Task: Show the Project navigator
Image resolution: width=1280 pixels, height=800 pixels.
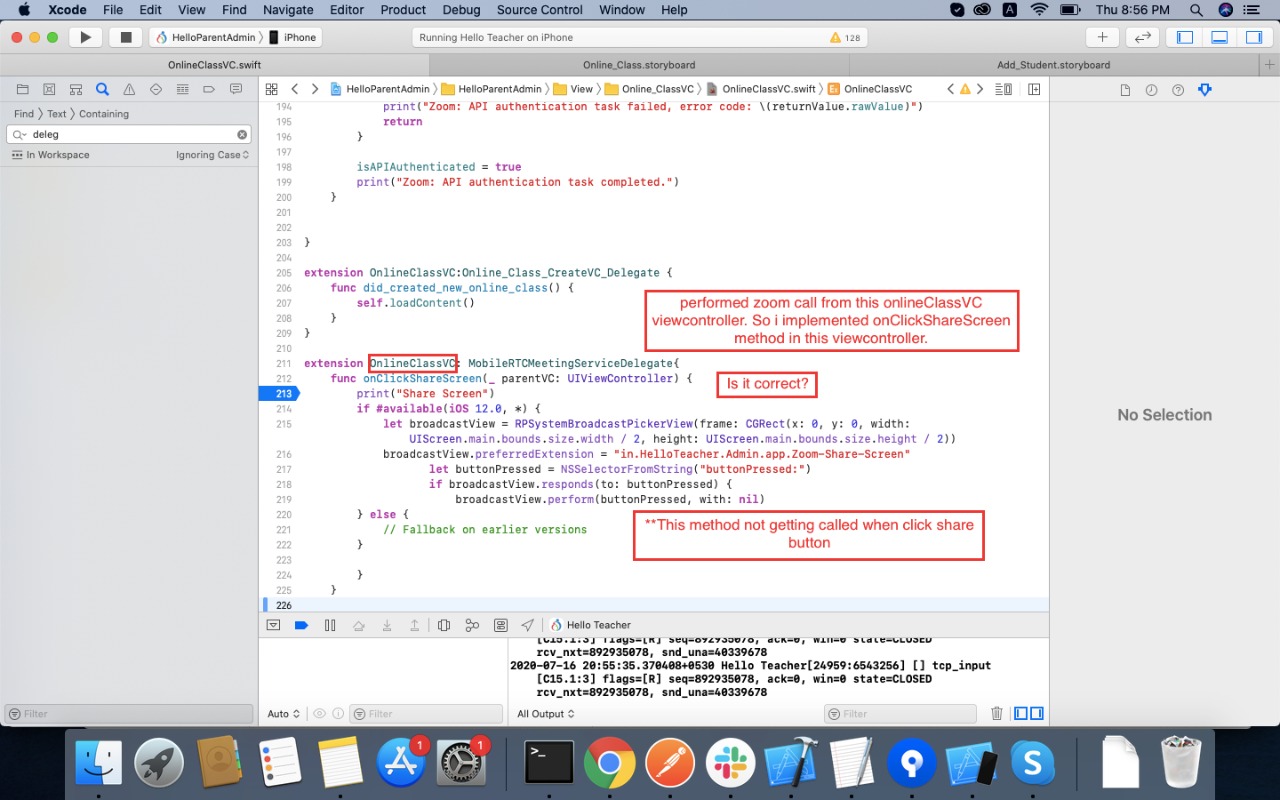Action: (22, 89)
